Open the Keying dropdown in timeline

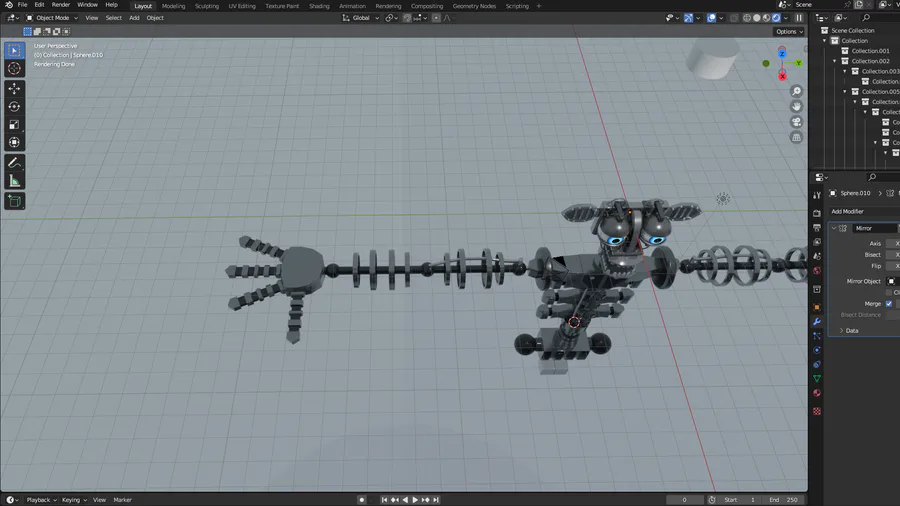pos(74,500)
